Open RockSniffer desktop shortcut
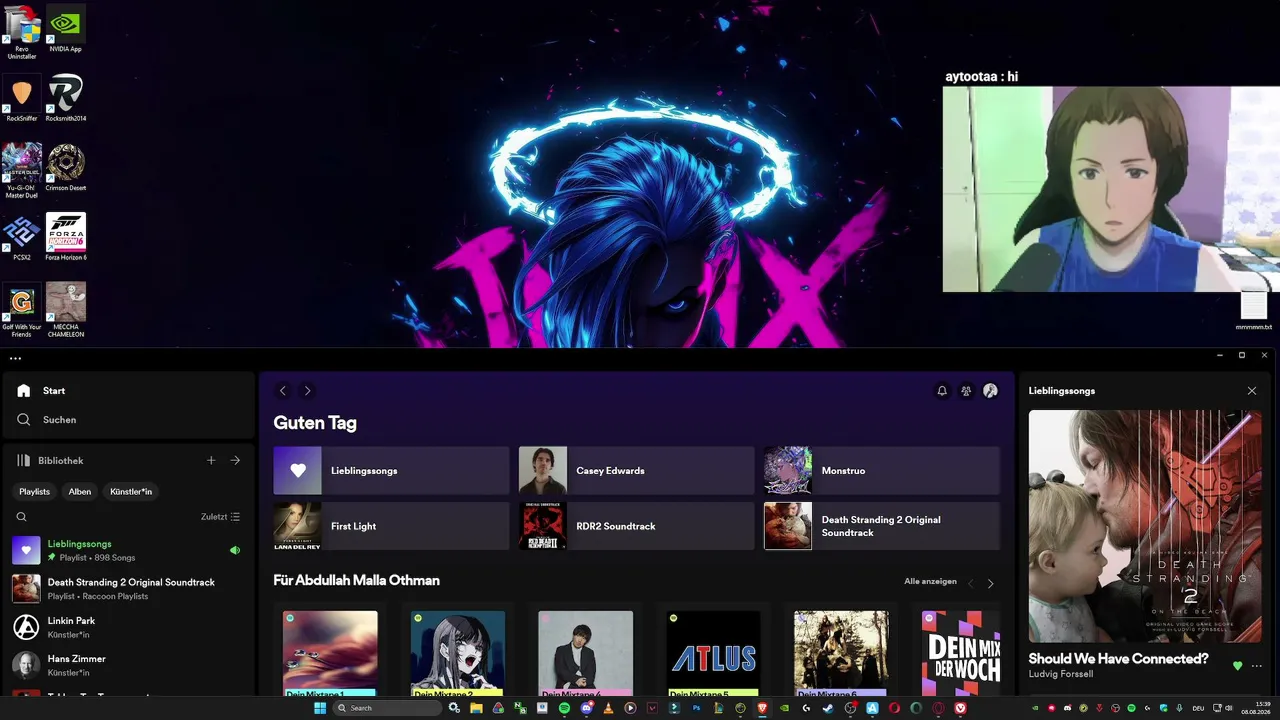 [x=22, y=98]
